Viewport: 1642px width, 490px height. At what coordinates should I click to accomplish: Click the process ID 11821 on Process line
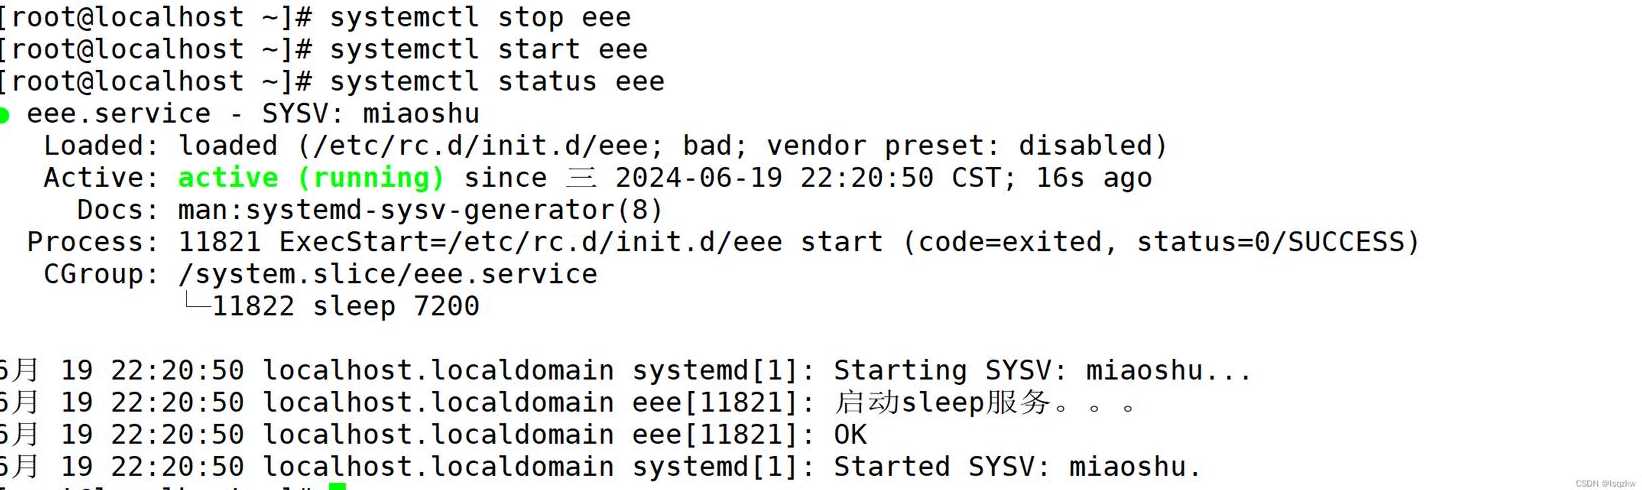pyautogui.click(x=219, y=242)
